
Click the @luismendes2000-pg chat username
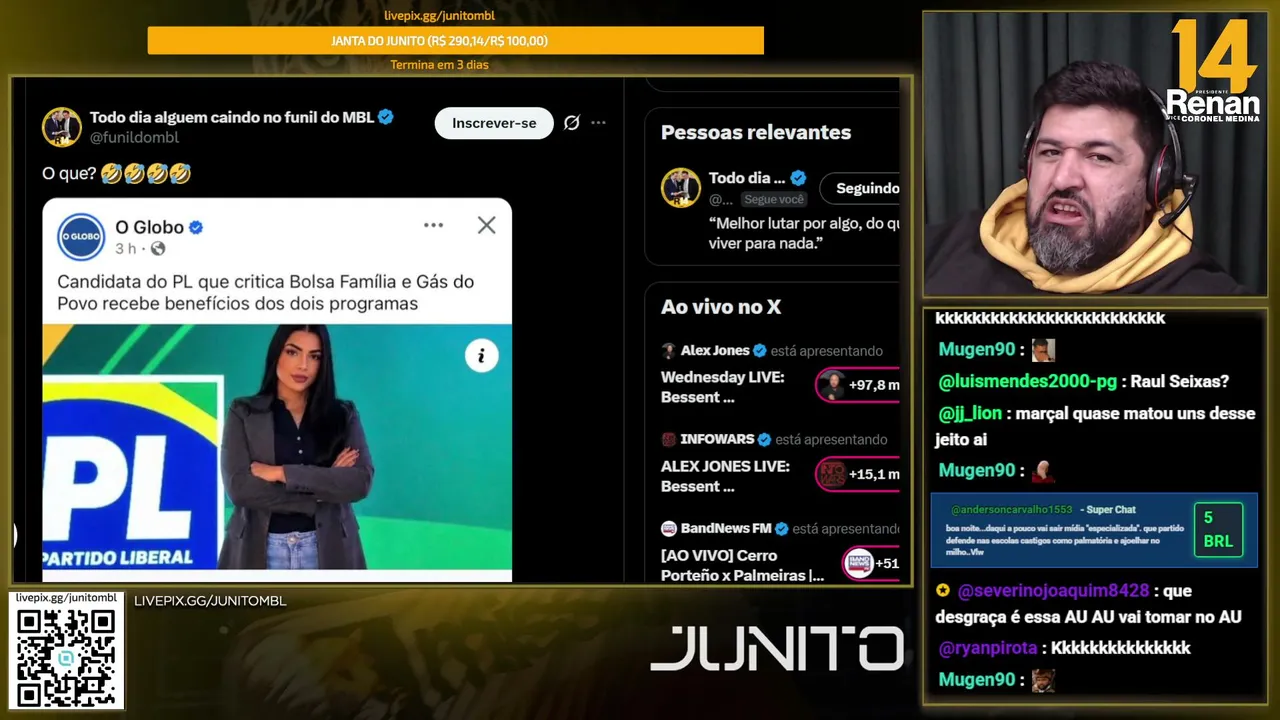1028,381
